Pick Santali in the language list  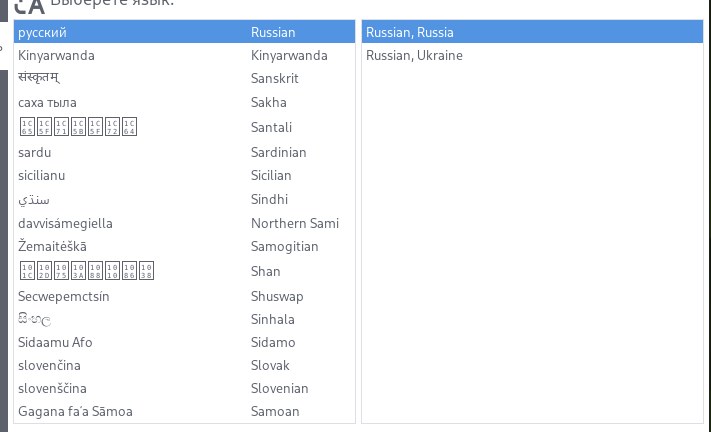(x=185, y=127)
